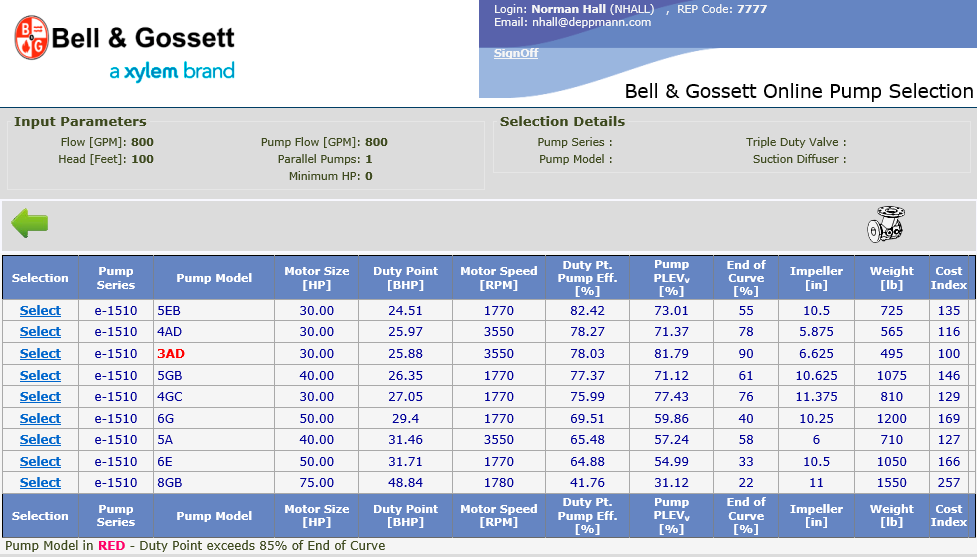
Task: Click nhall@deppmann.com email text
Action: [x=591, y=22]
